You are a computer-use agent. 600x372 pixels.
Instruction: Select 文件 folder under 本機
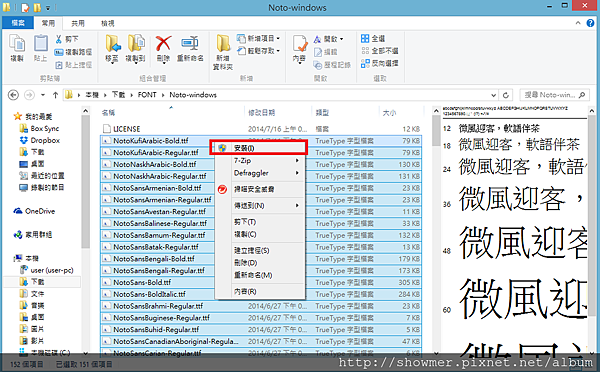[32, 294]
